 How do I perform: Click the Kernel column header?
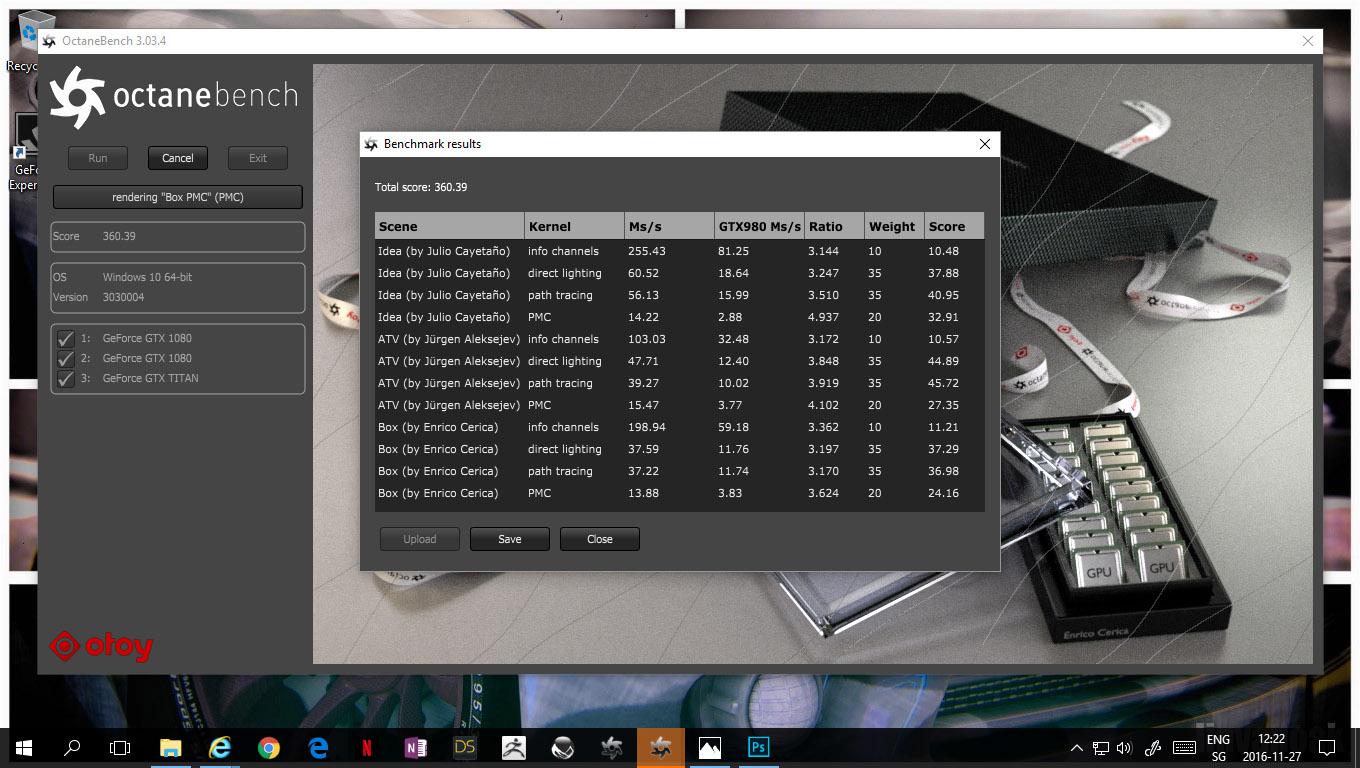574,226
